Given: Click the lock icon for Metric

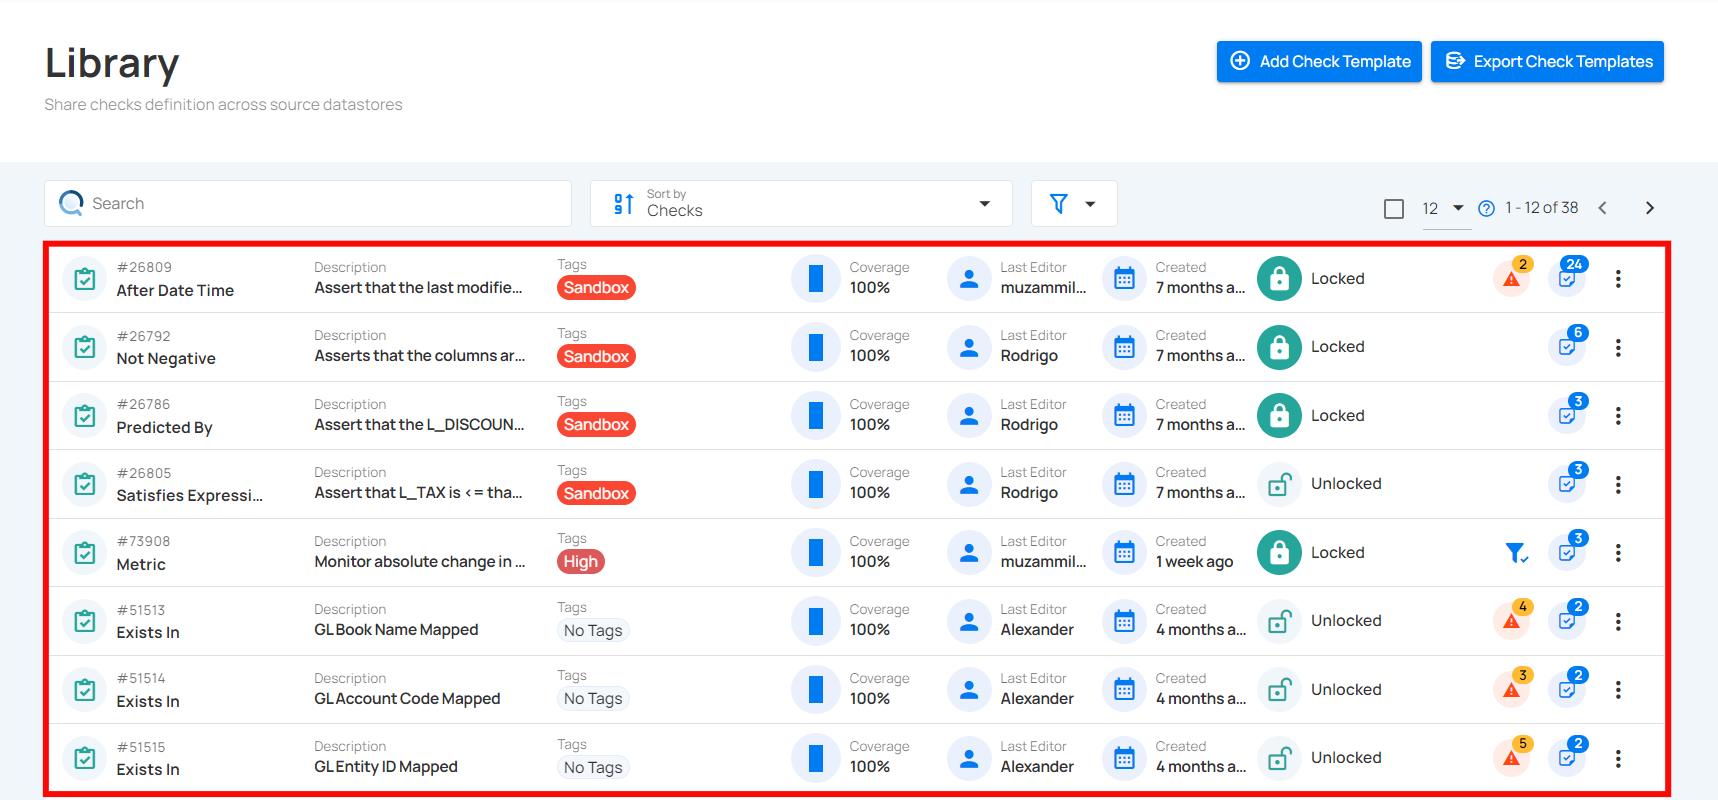Looking at the screenshot, I should 1279,553.
